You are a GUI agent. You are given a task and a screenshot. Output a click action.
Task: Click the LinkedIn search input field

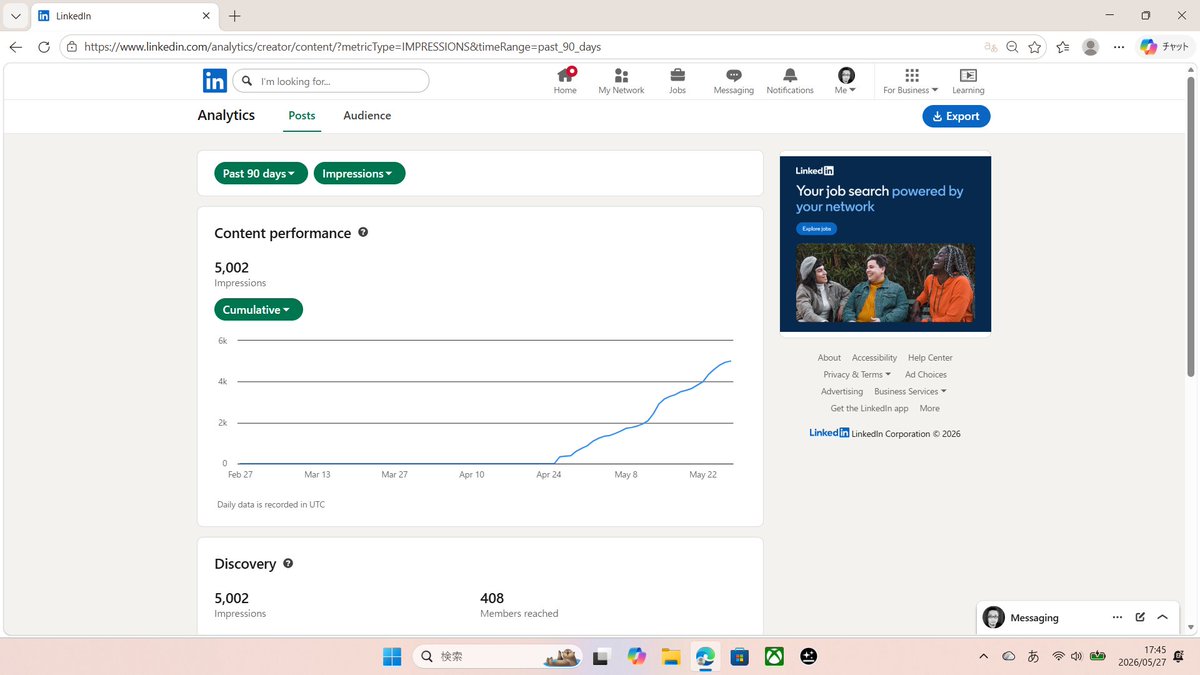(x=331, y=81)
